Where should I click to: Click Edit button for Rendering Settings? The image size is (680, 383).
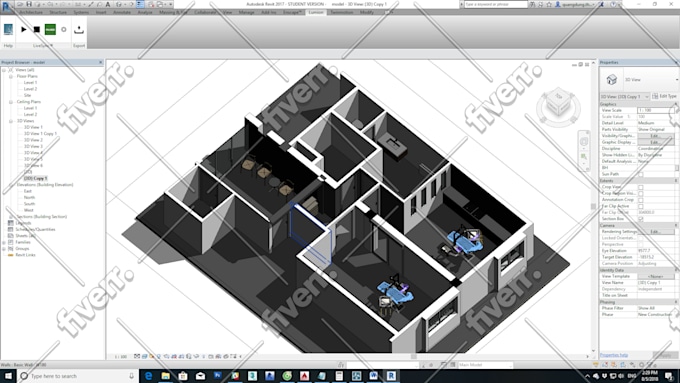pos(656,232)
